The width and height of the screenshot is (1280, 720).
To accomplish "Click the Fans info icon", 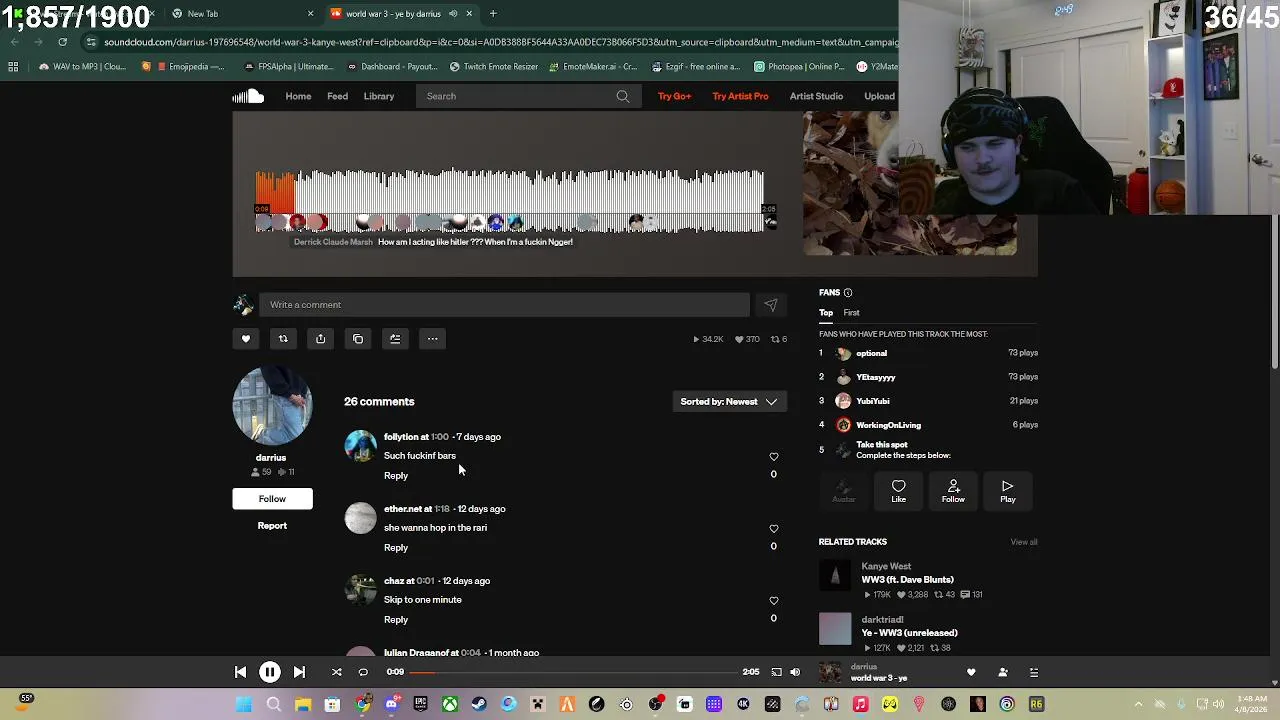I will tap(848, 293).
